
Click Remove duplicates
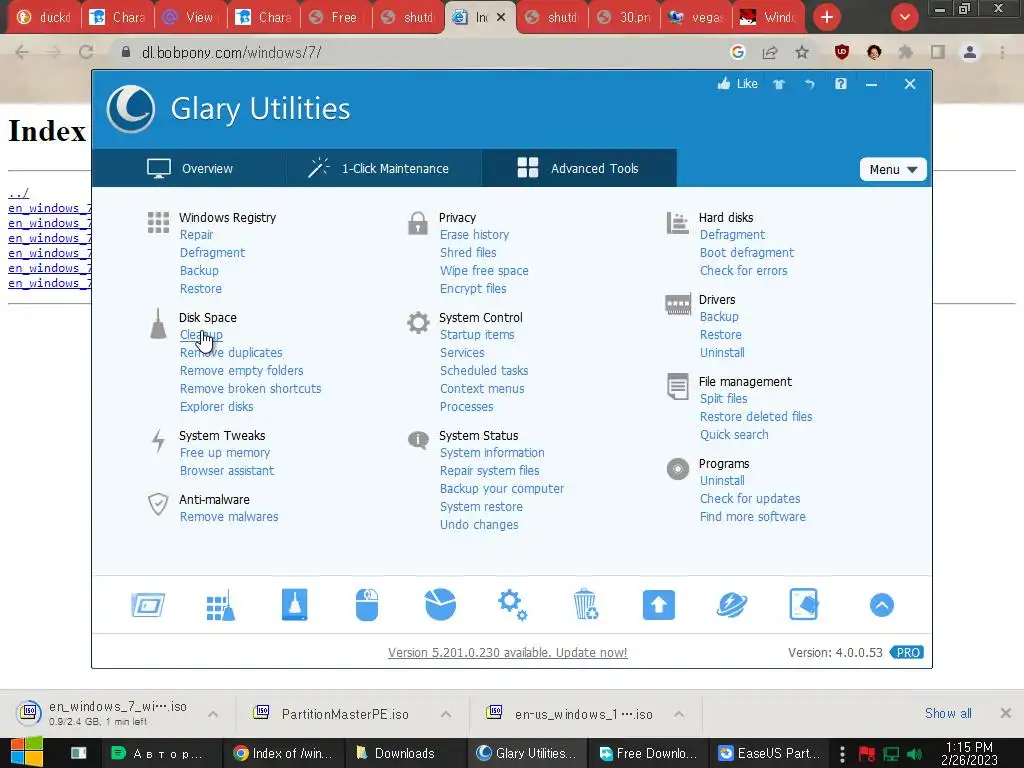coord(231,353)
